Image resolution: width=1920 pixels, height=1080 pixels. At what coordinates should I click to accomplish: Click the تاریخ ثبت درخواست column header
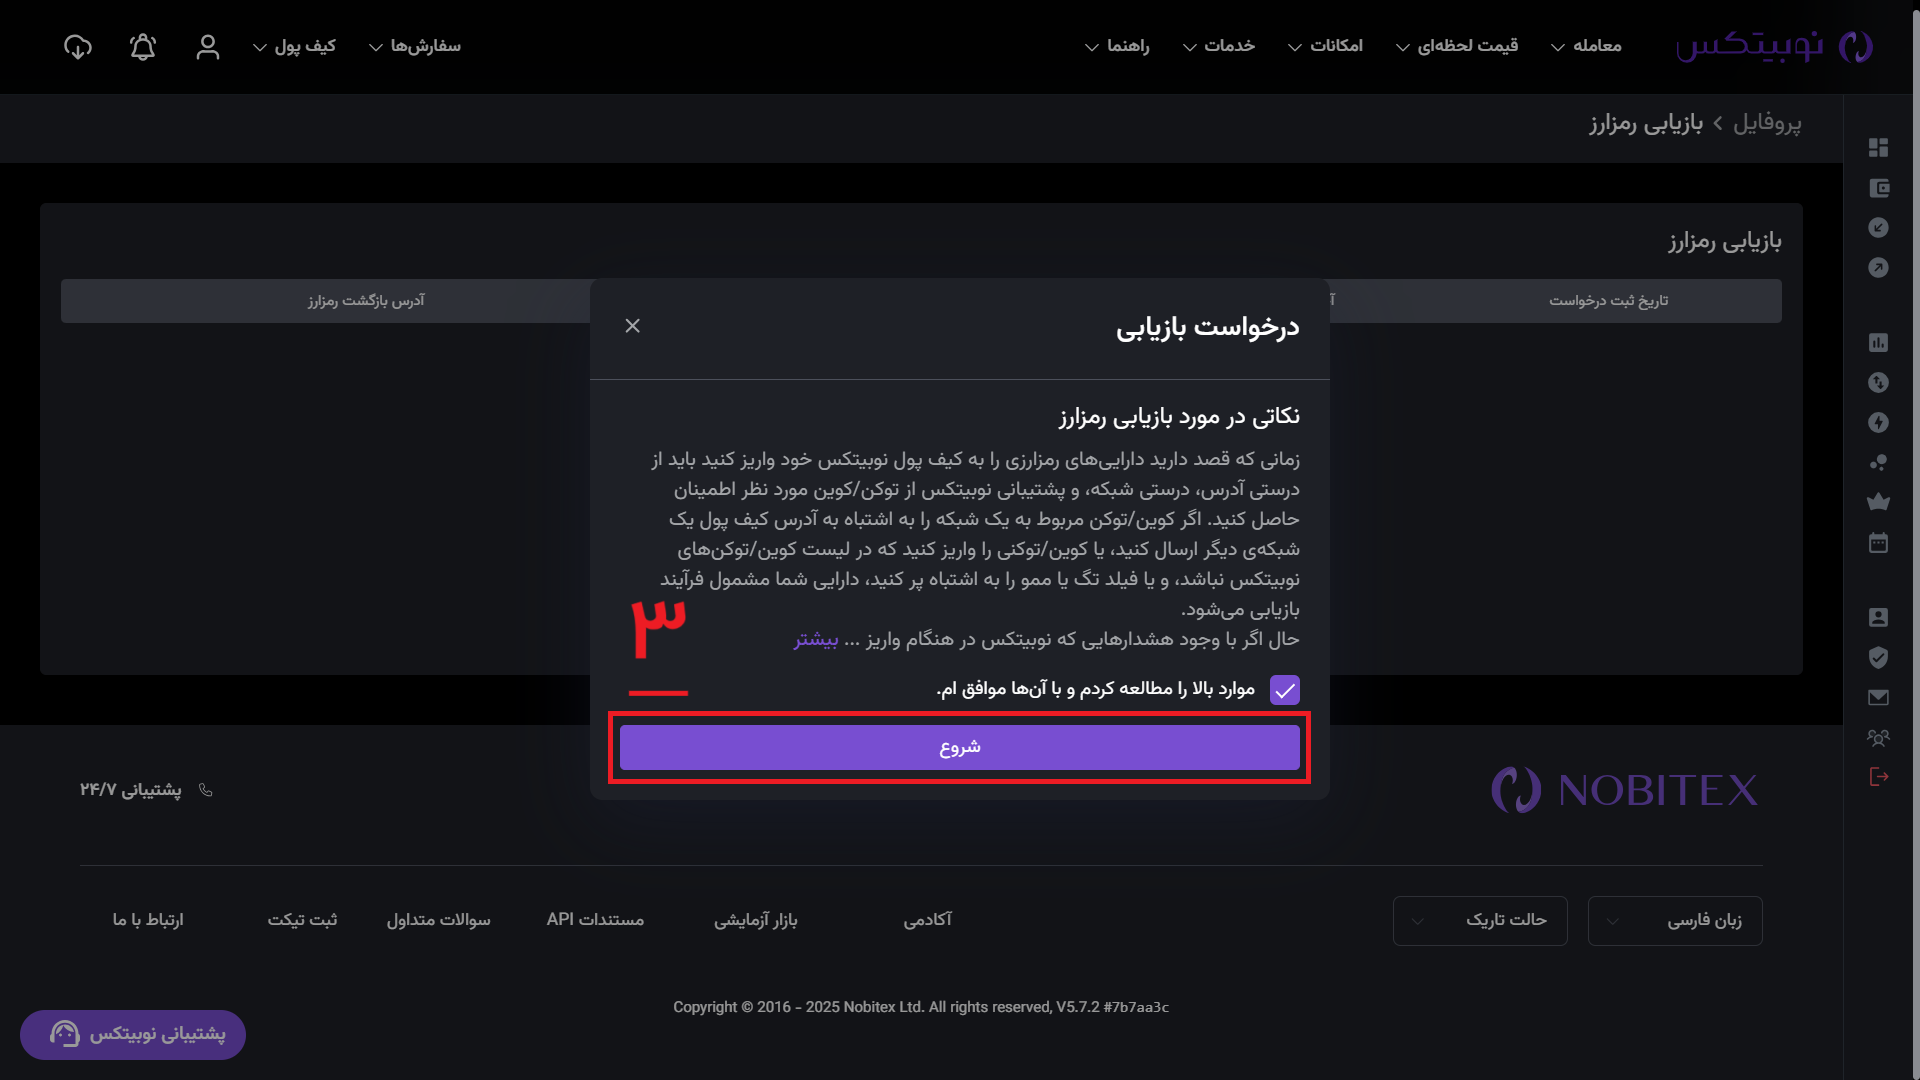[x=1609, y=301]
